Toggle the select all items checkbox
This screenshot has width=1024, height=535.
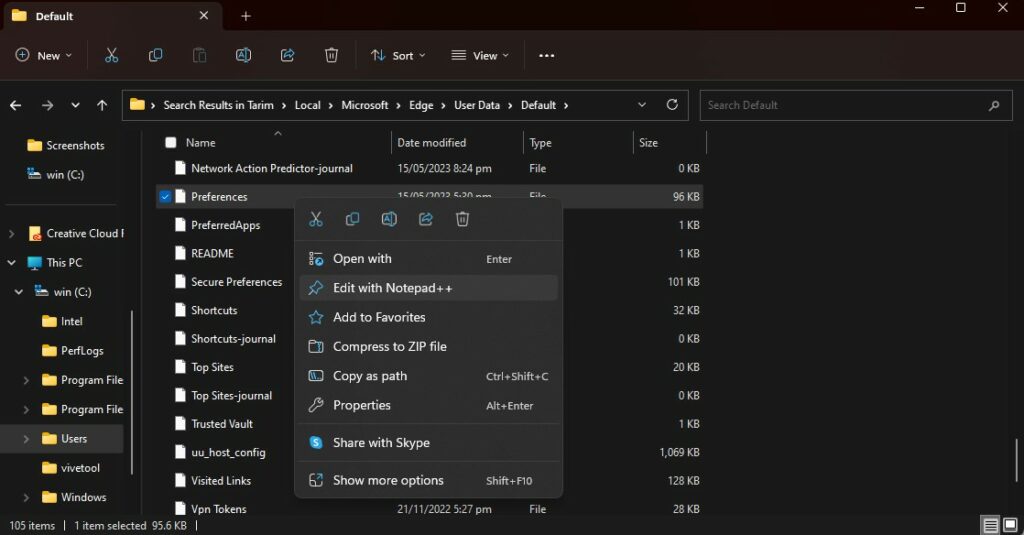tap(171, 143)
